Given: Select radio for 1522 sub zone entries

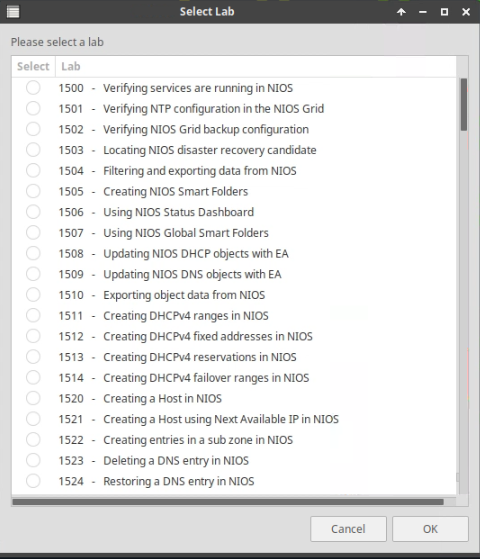Looking at the screenshot, I should coord(33,439).
